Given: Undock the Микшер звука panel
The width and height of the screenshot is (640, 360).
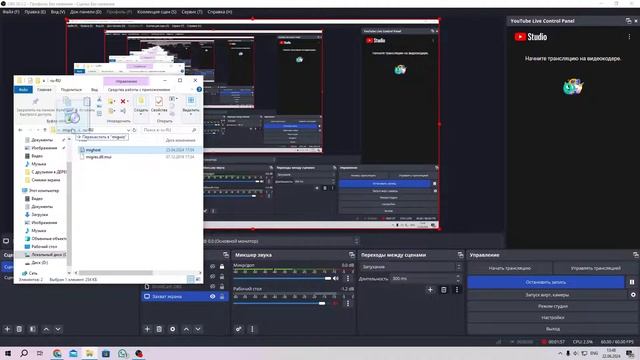Looking at the screenshot, I should pos(351,255).
